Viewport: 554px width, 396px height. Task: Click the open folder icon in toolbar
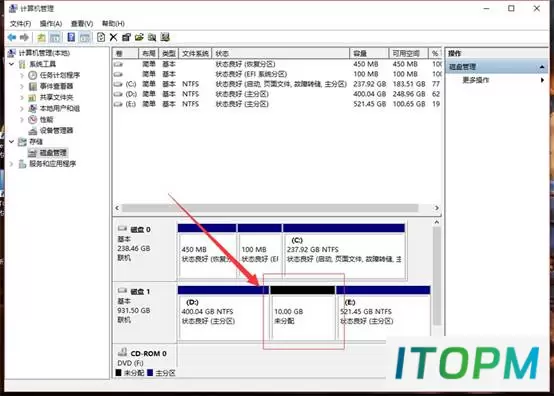pos(139,37)
